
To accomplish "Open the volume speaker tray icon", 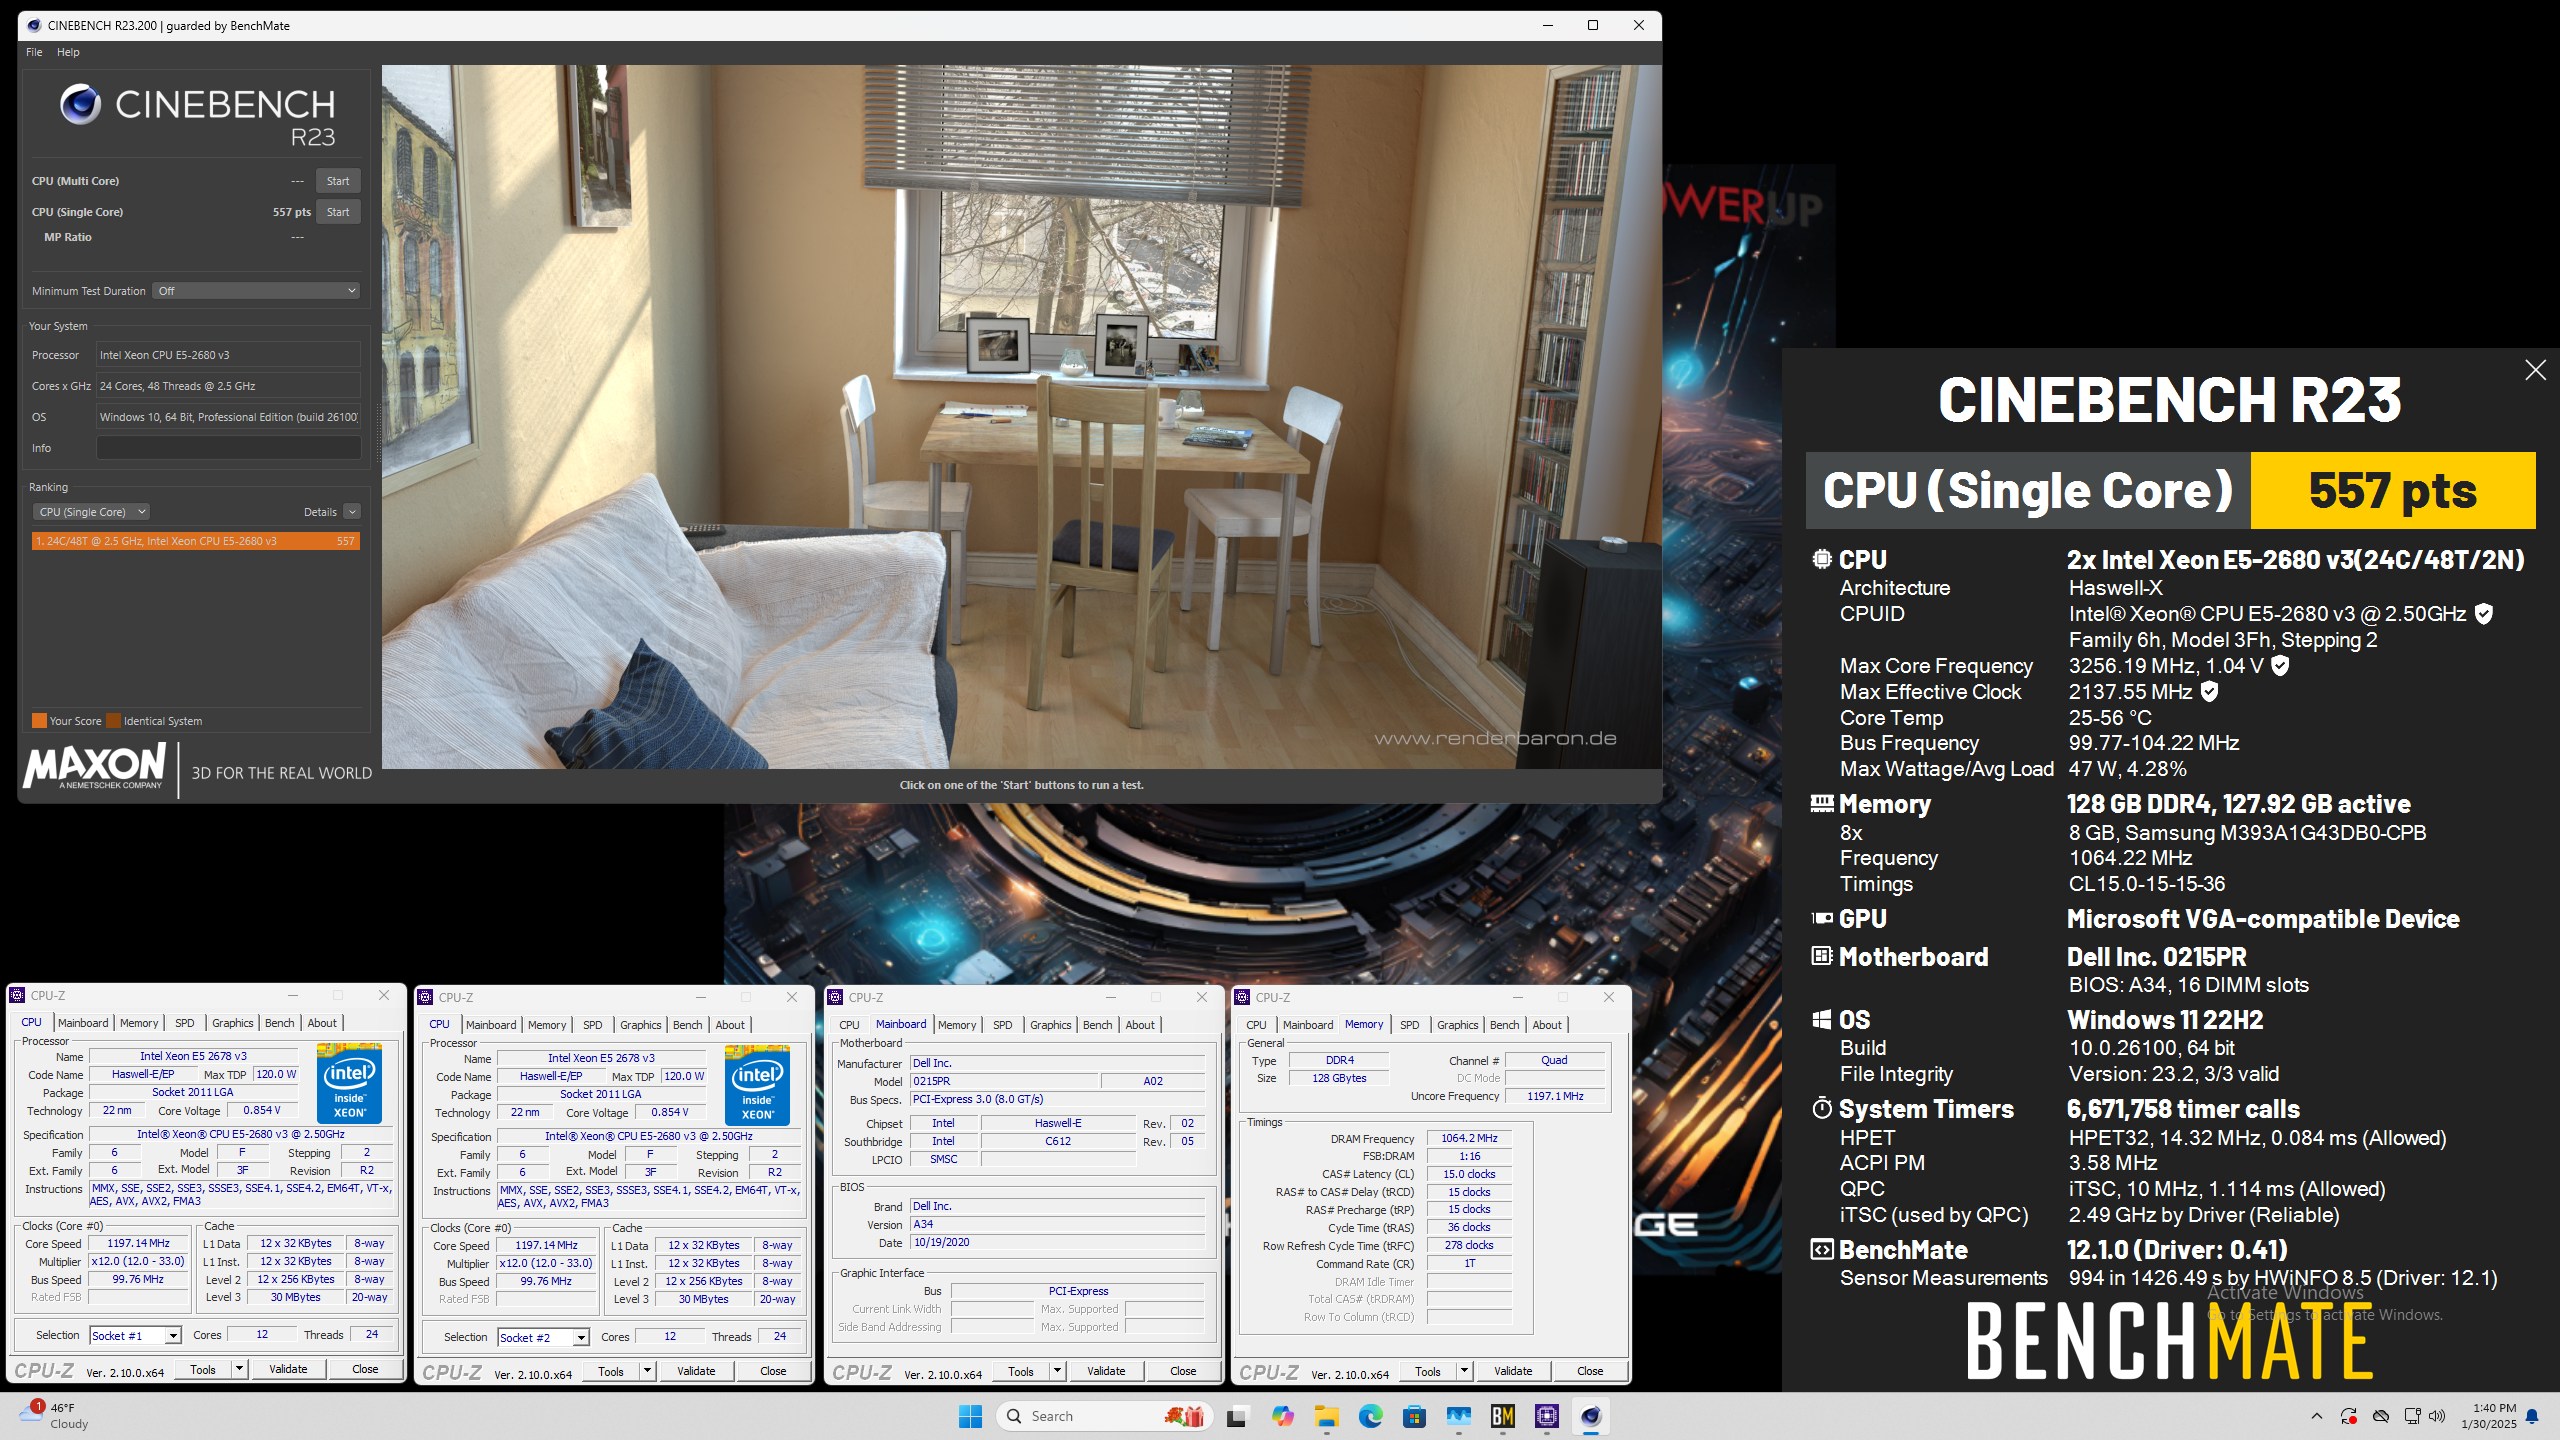I will point(2436,1416).
